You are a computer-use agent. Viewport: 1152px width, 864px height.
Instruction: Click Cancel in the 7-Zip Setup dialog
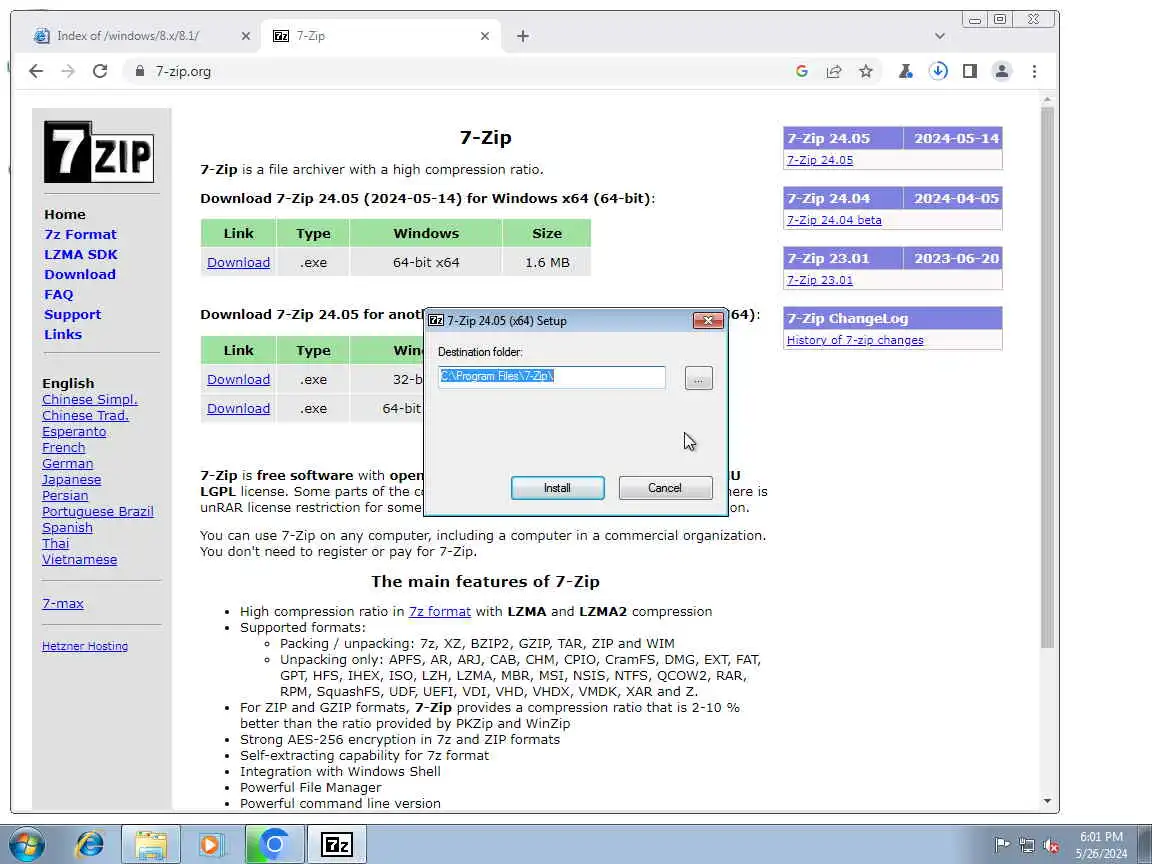tap(665, 488)
